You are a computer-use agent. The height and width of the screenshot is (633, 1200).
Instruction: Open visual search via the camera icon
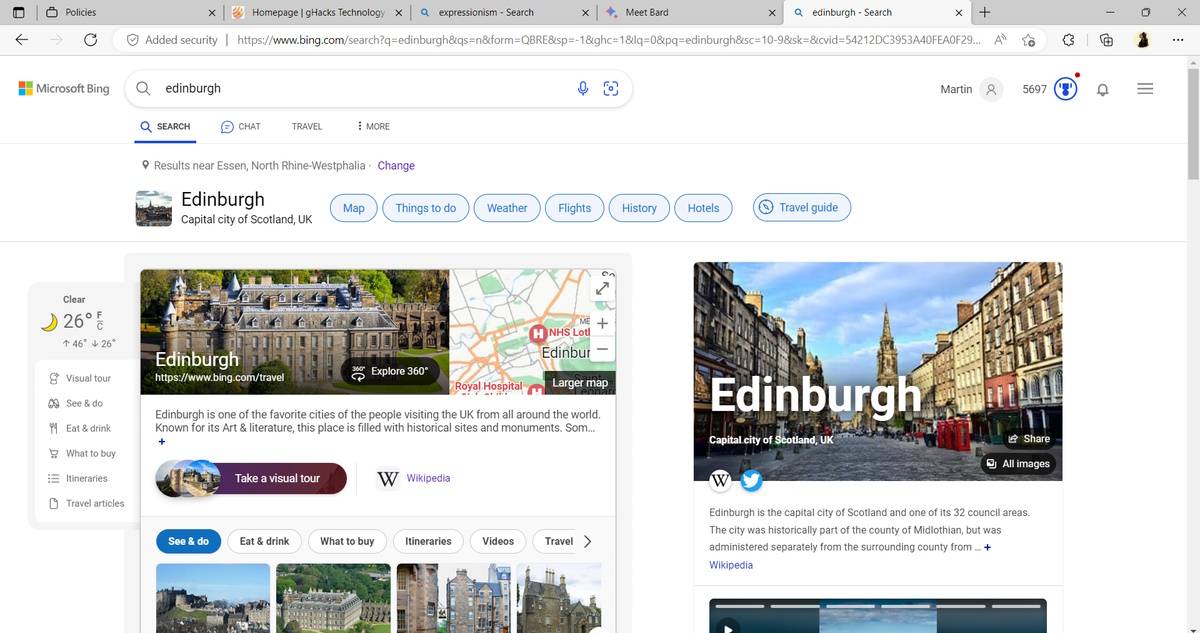[611, 88]
